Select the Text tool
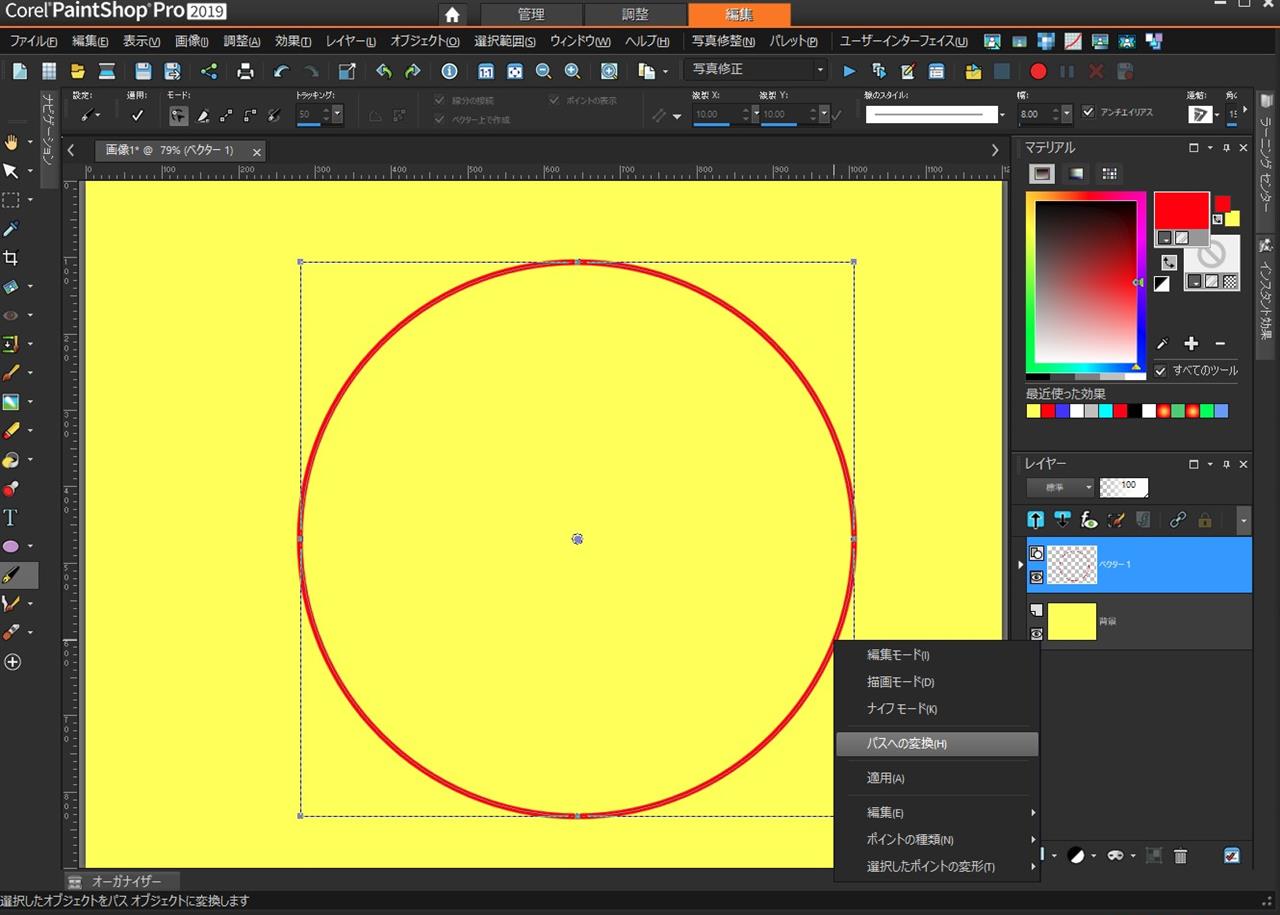The width and height of the screenshot is (1280, 915). coord(11,517)
